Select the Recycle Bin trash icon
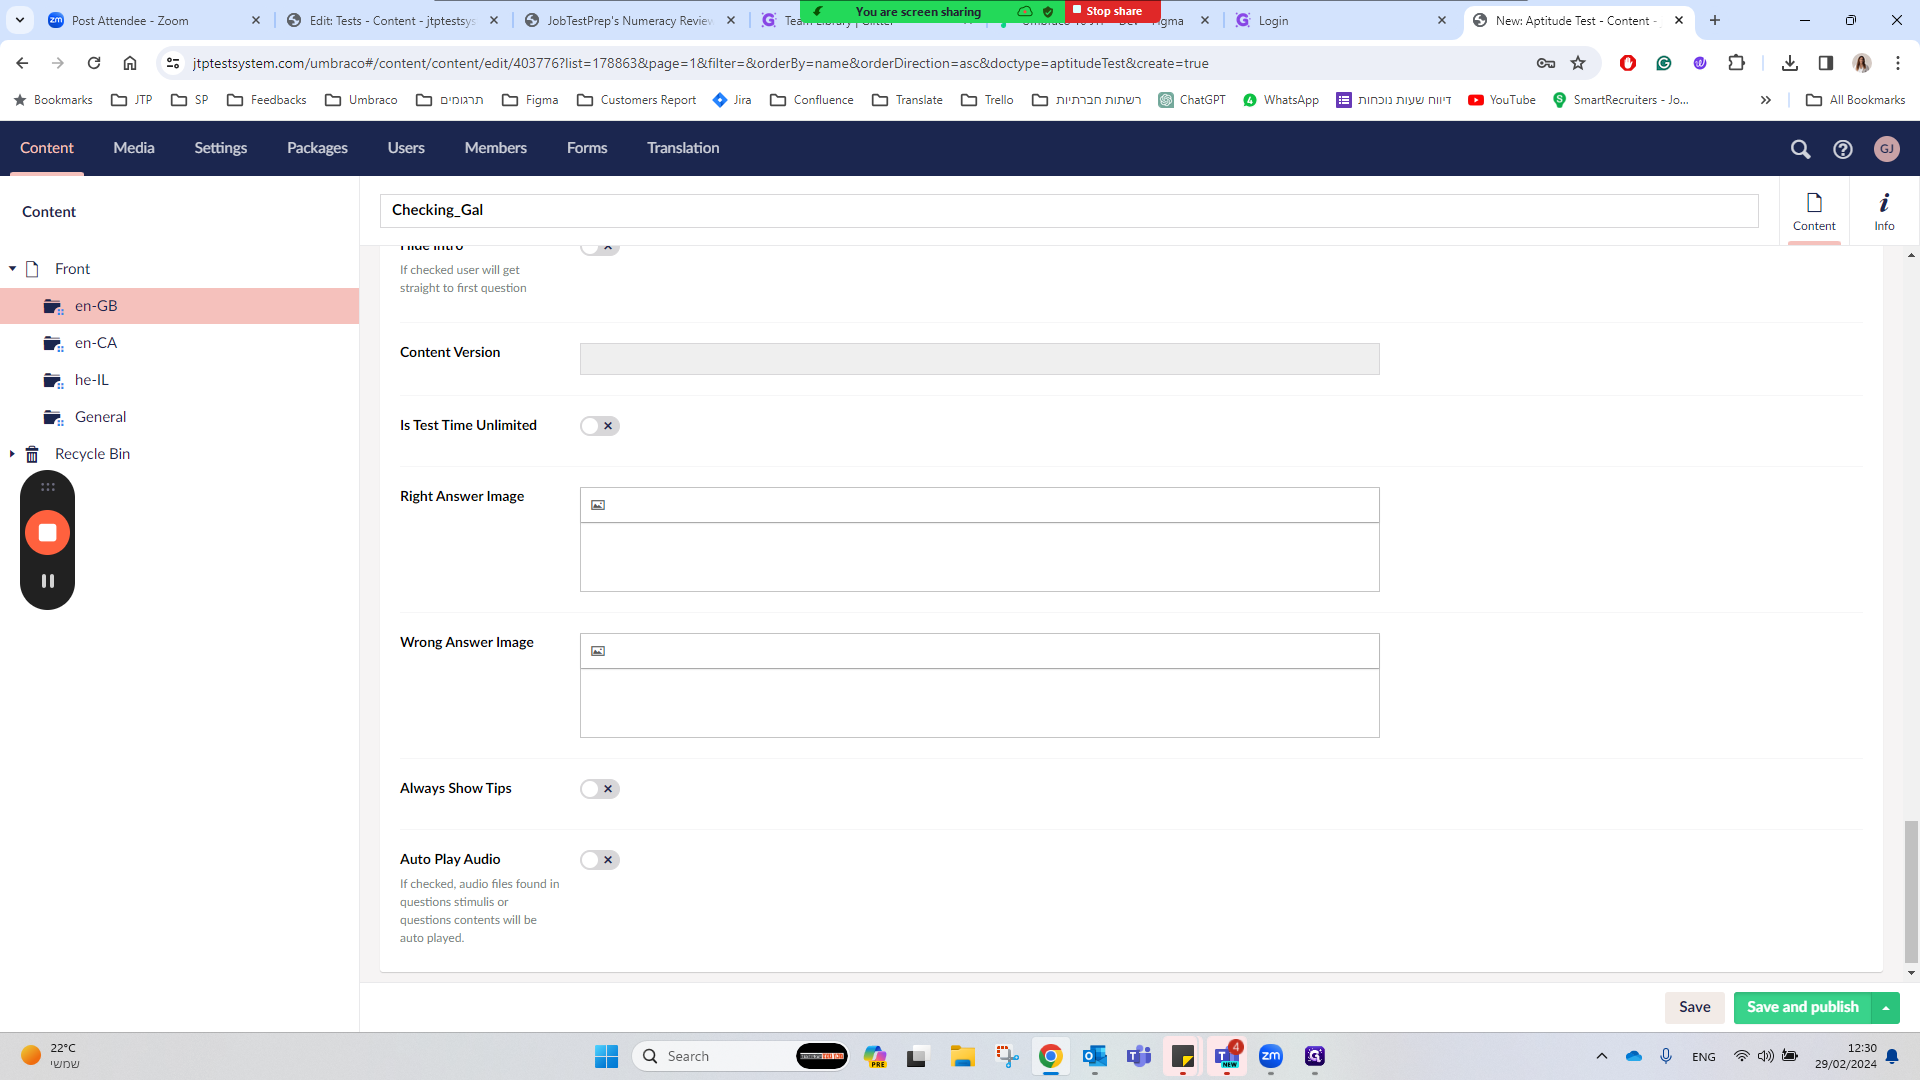 pos(32,454)
